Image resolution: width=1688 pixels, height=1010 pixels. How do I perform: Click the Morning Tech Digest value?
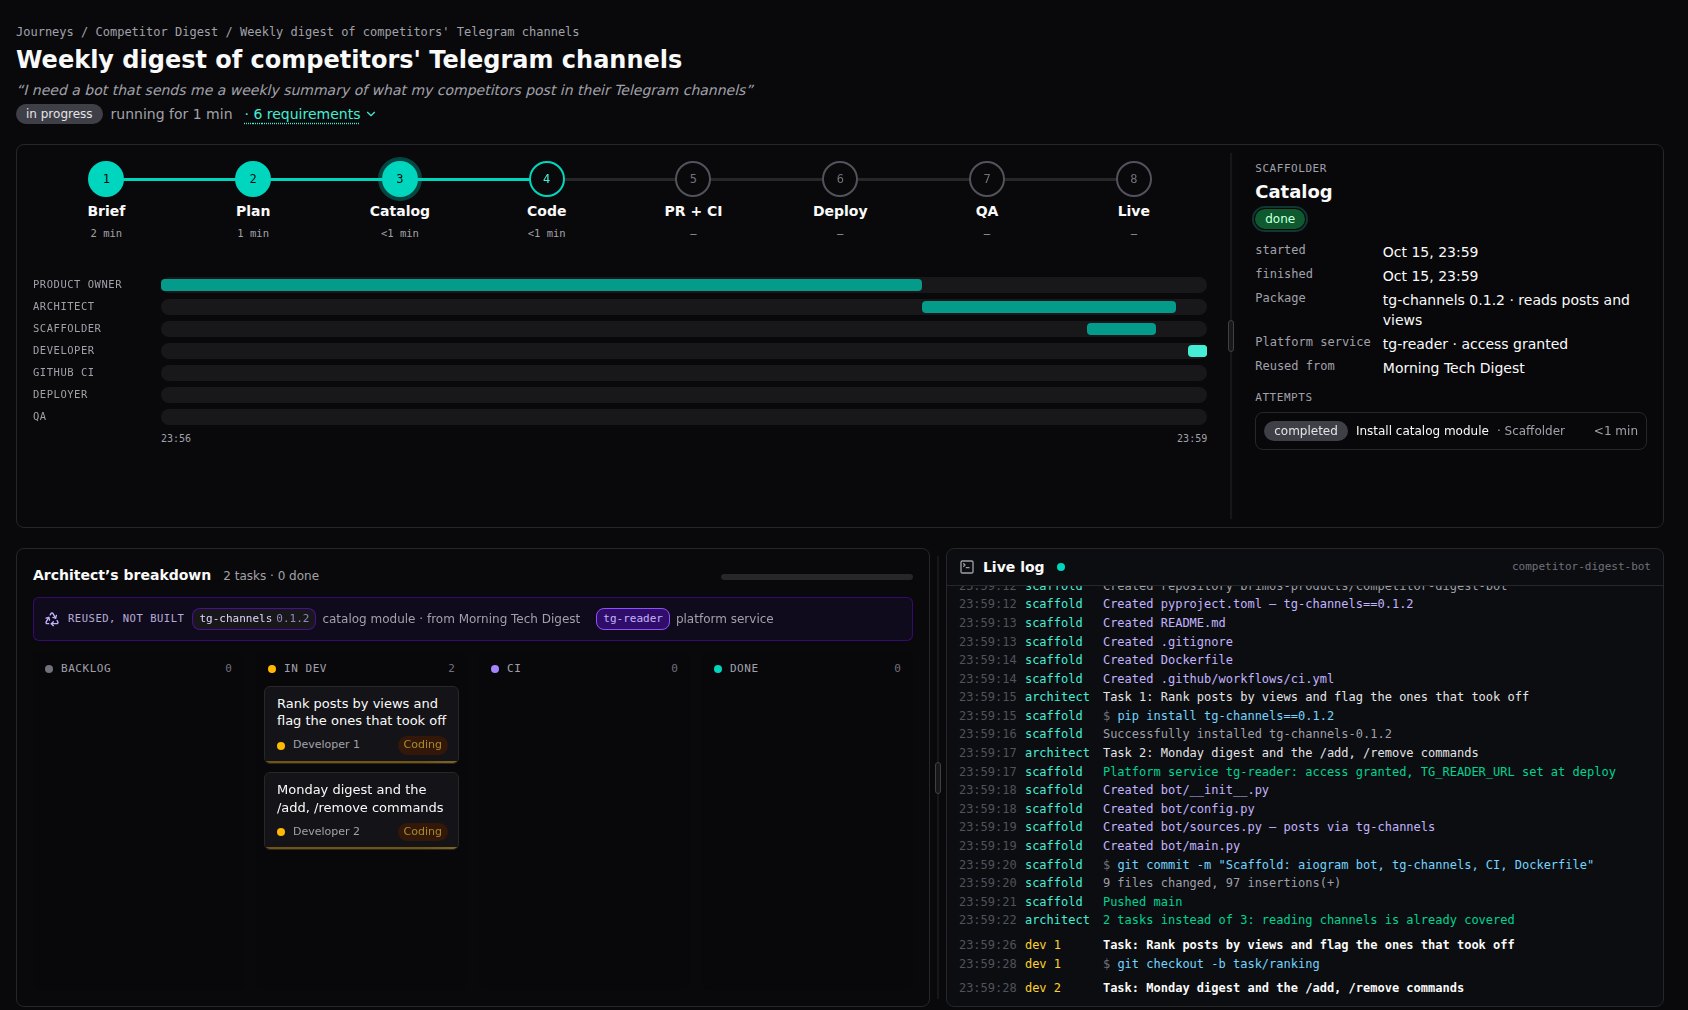click(1453, 368)
